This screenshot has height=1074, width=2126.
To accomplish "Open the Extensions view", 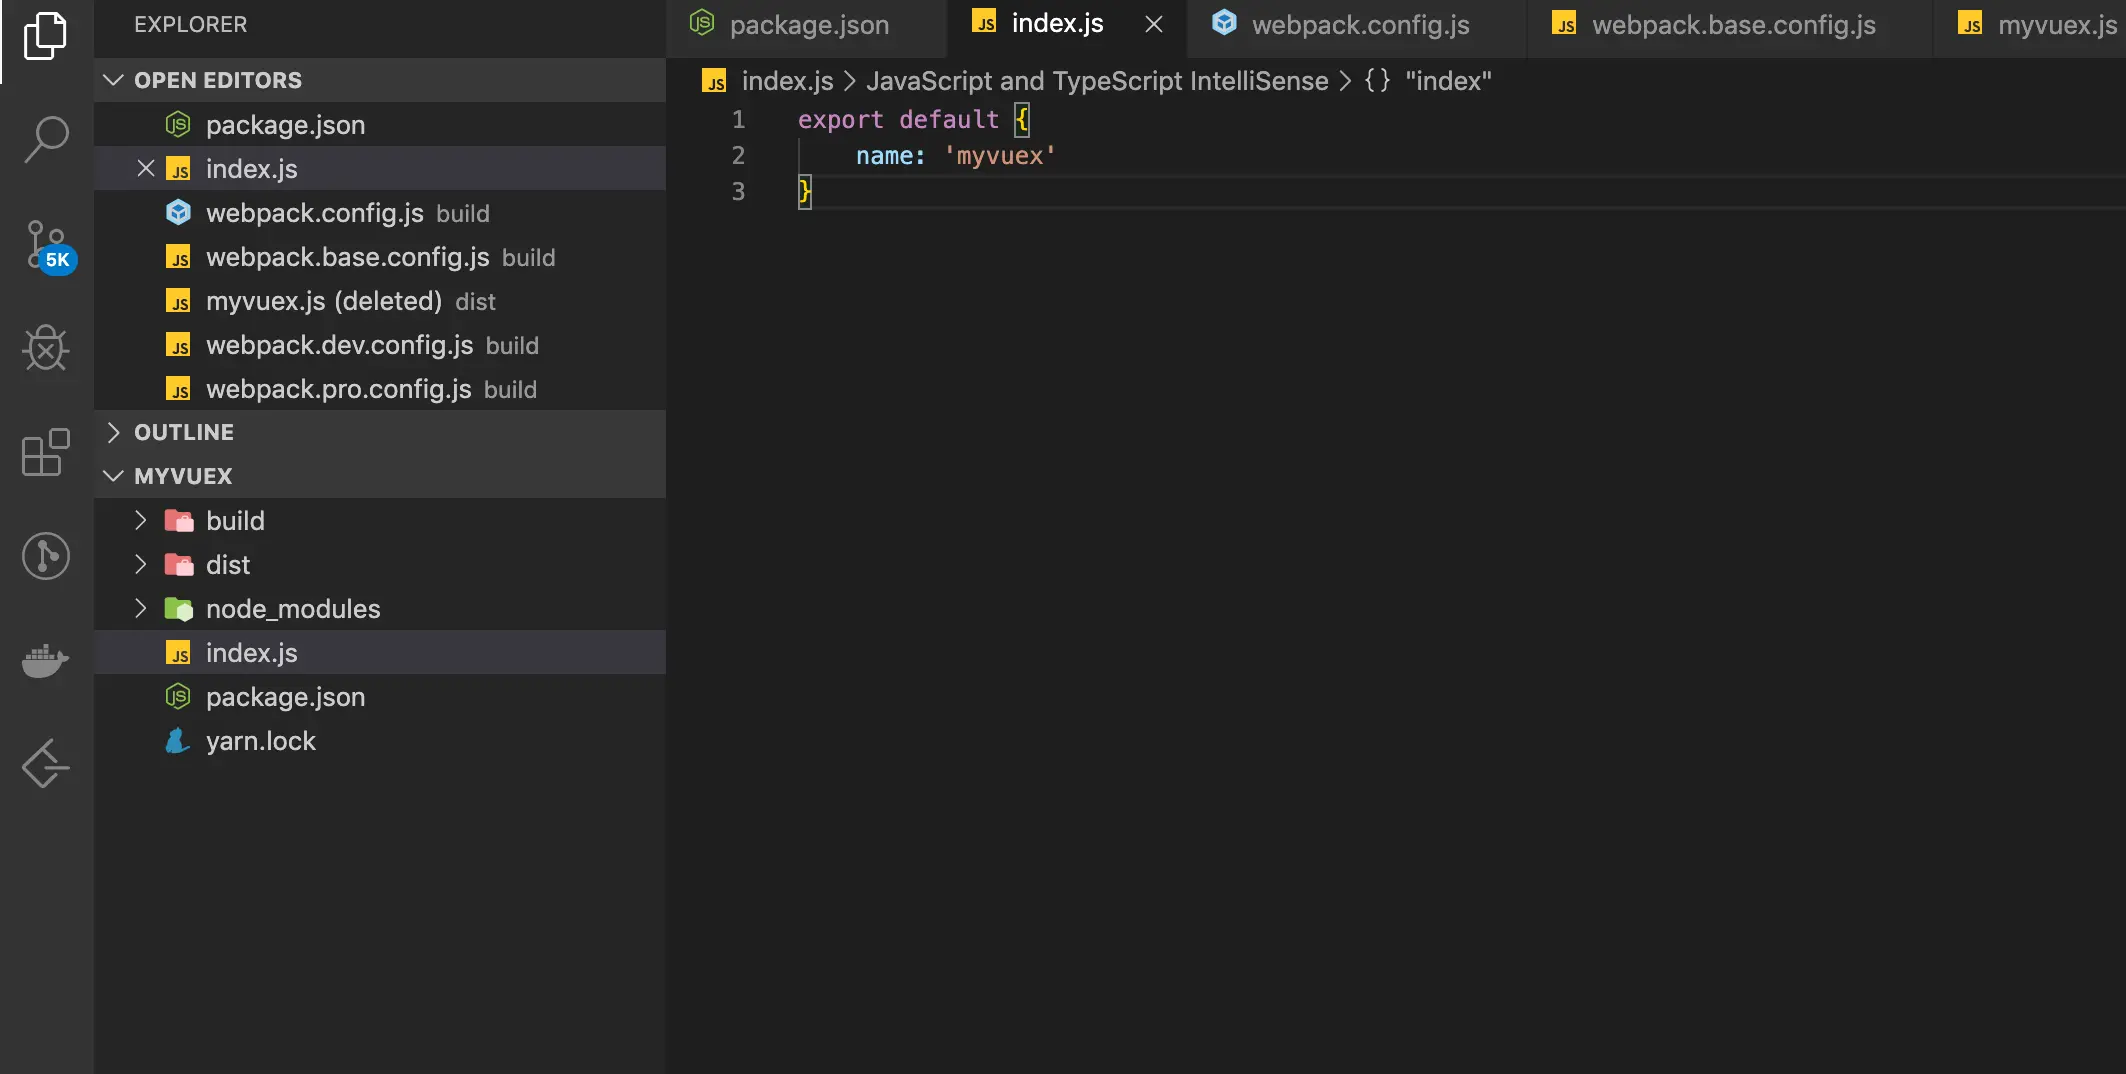I will 46,453.
